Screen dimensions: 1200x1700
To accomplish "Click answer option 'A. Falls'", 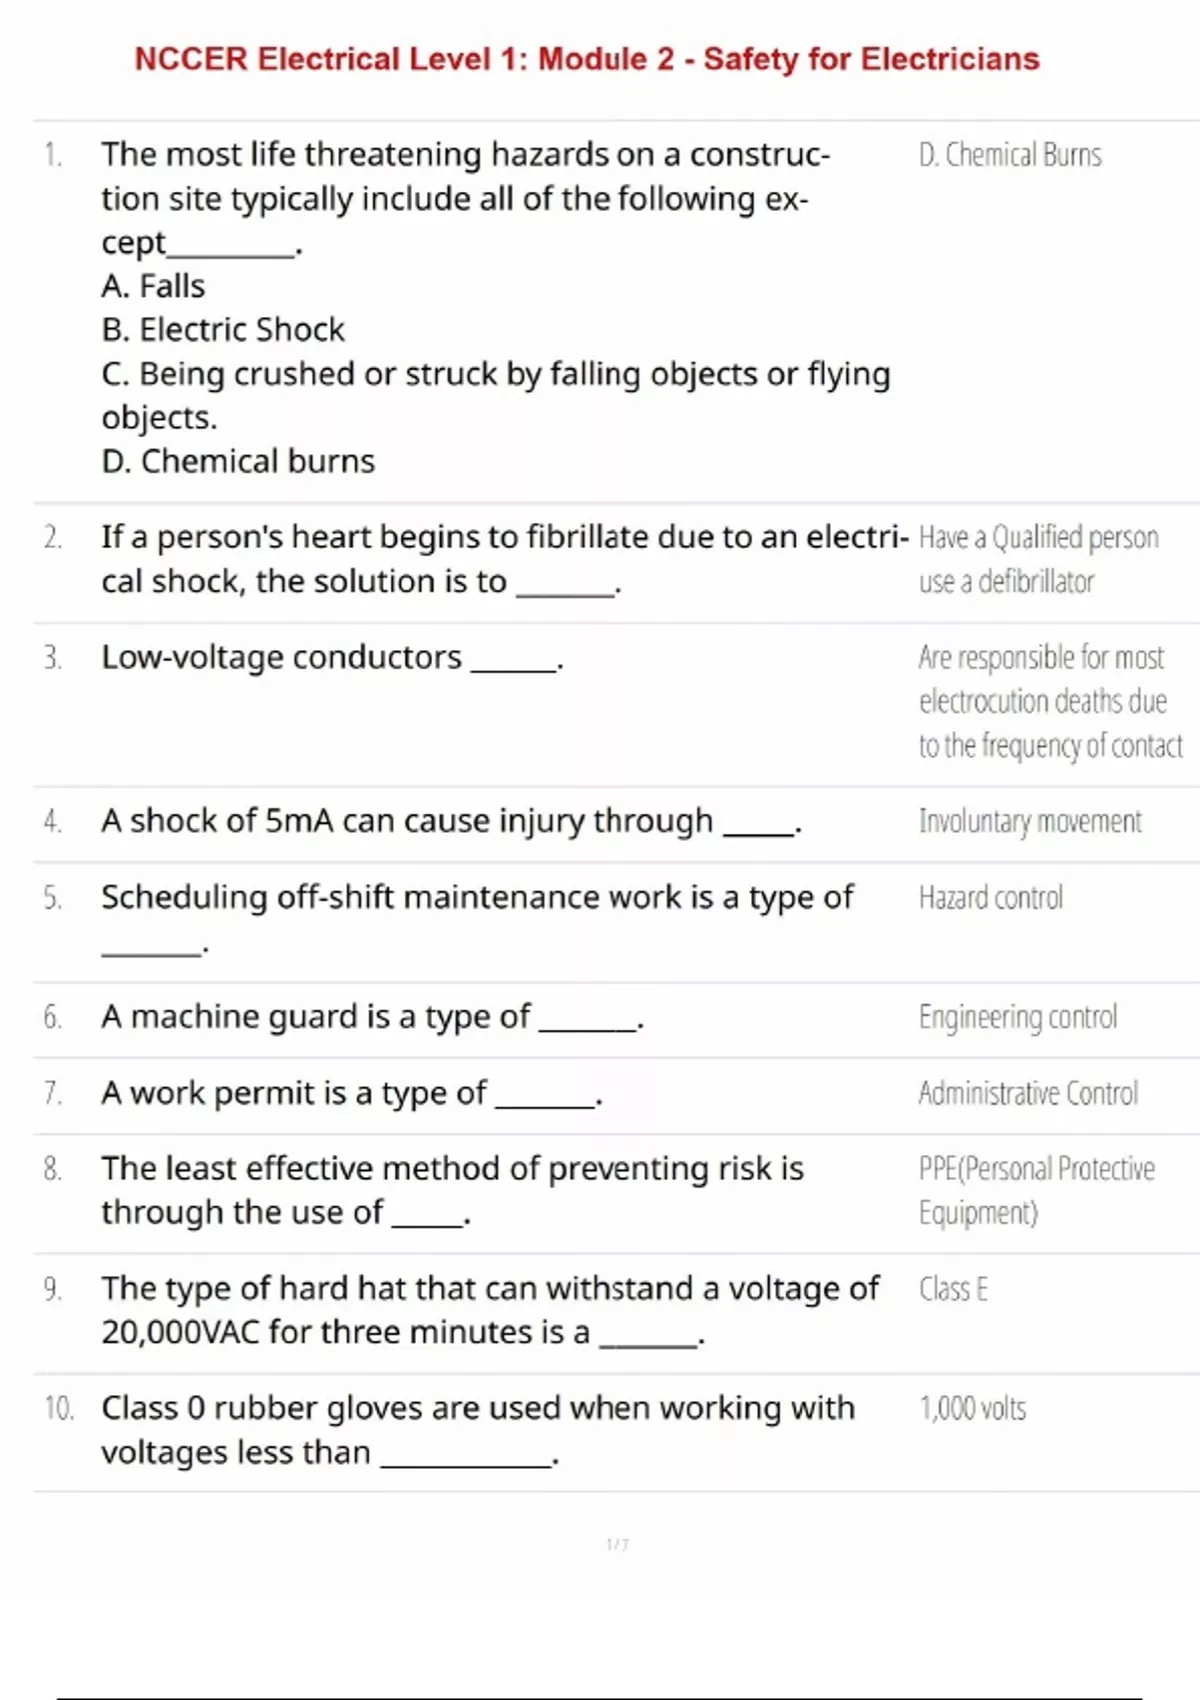I will click(153, 286).
